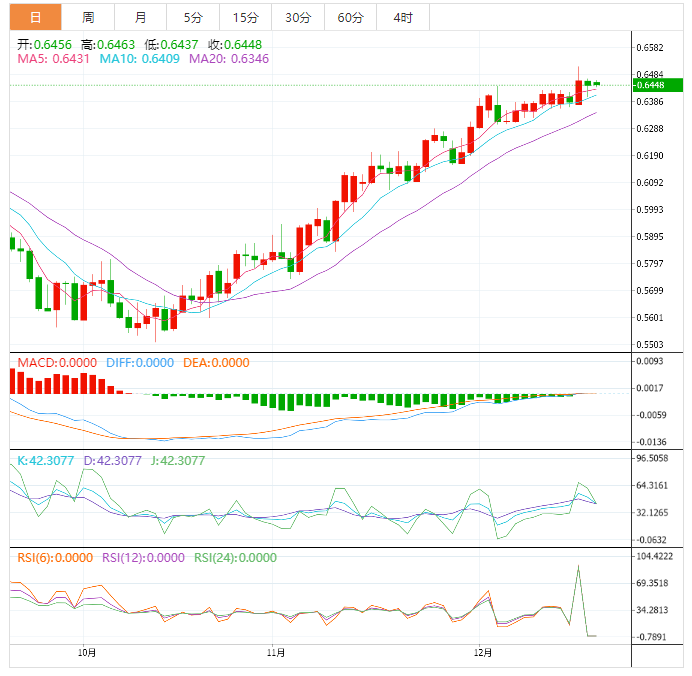Click the 11月 marker on the time axis

277,653
